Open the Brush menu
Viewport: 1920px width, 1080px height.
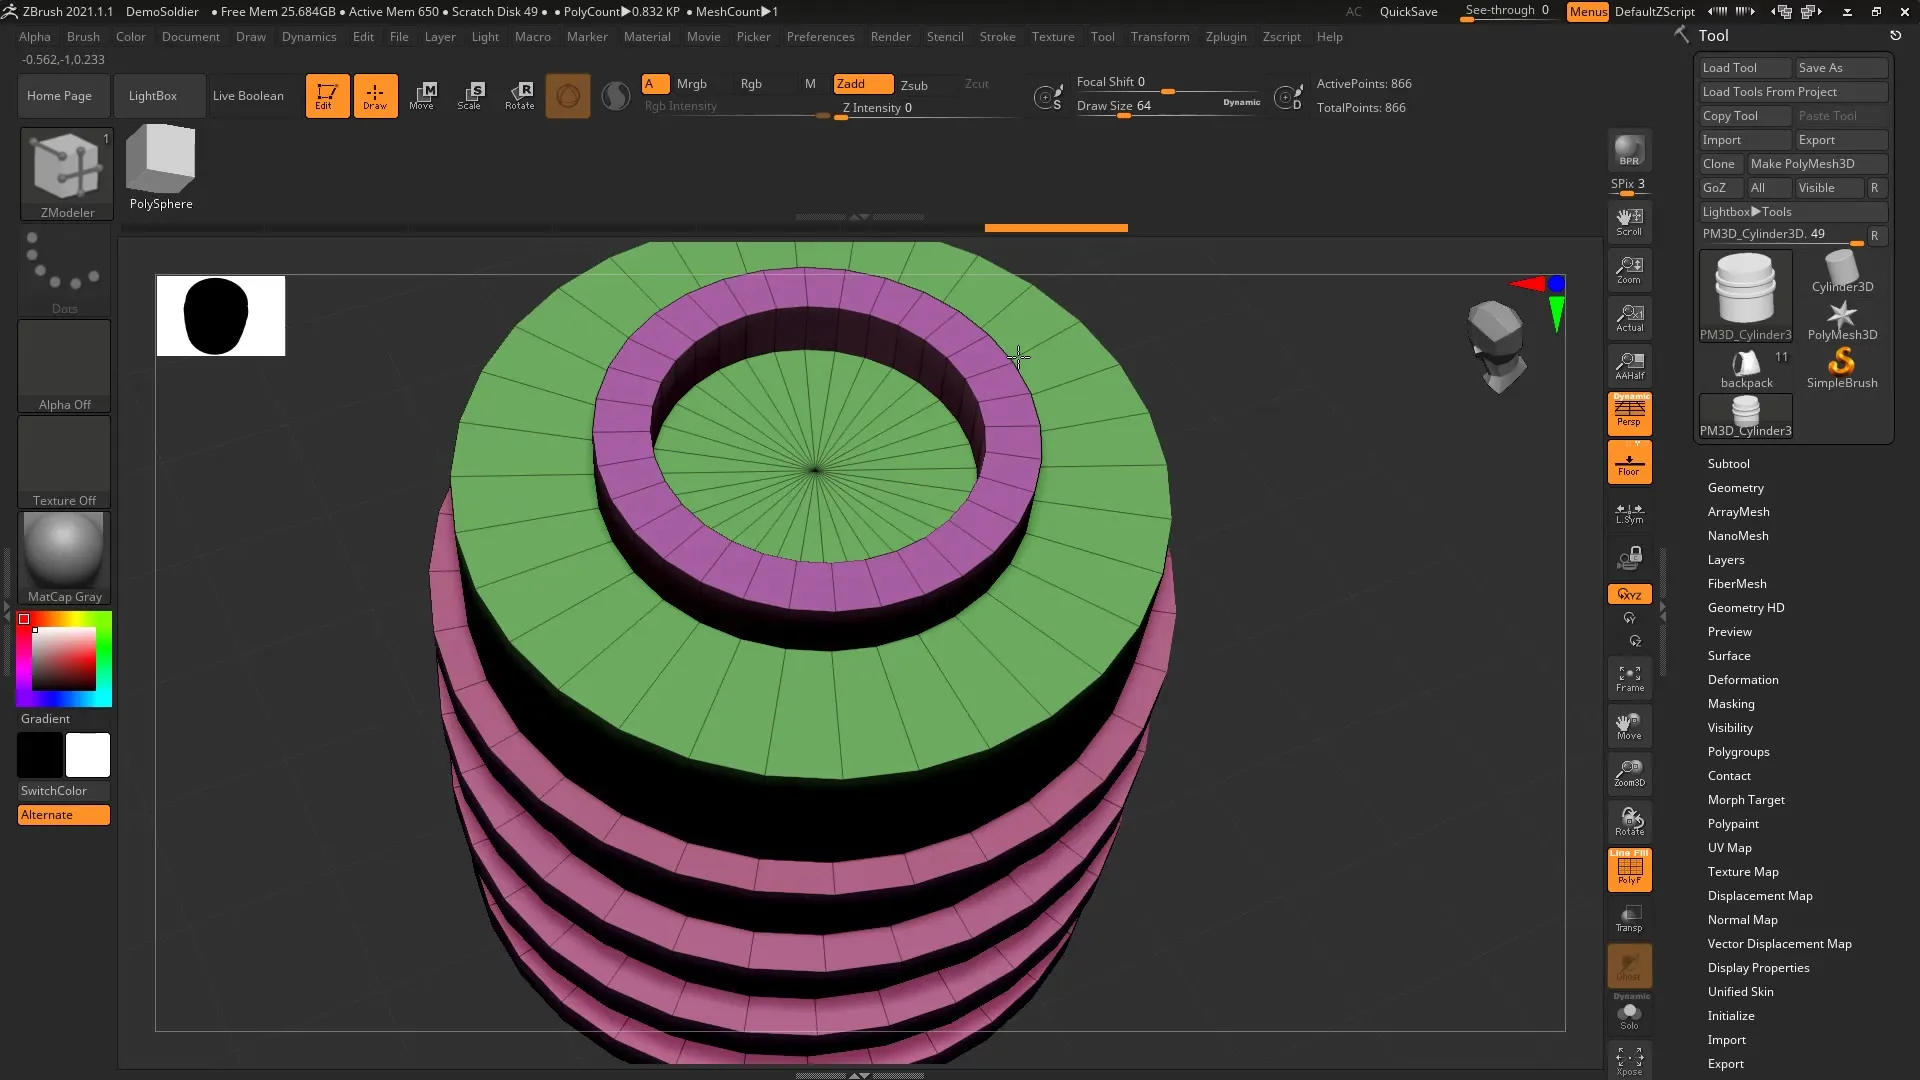[83, 37]
